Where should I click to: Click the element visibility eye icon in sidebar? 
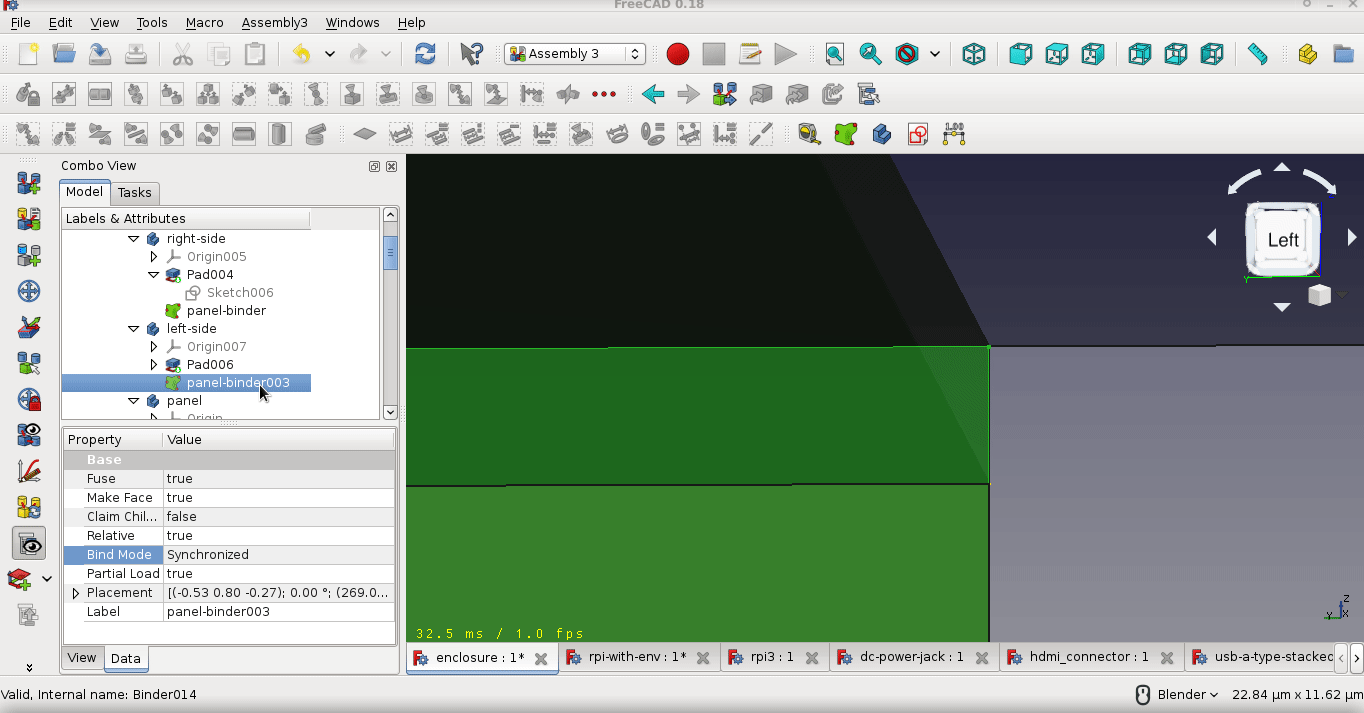click(29, 543)
